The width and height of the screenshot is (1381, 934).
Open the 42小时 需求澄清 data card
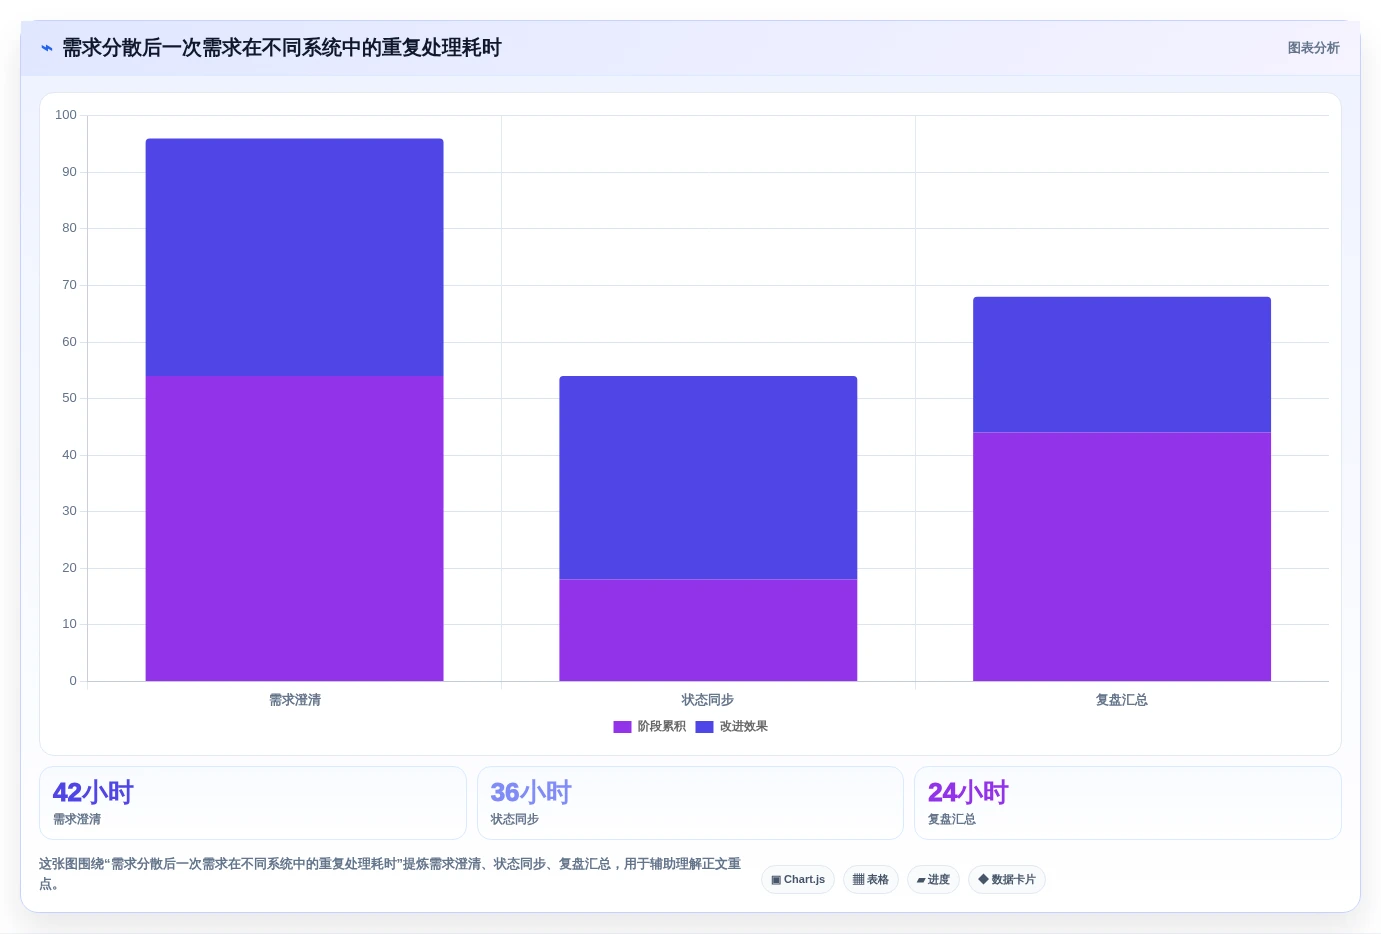click(253, 803)
